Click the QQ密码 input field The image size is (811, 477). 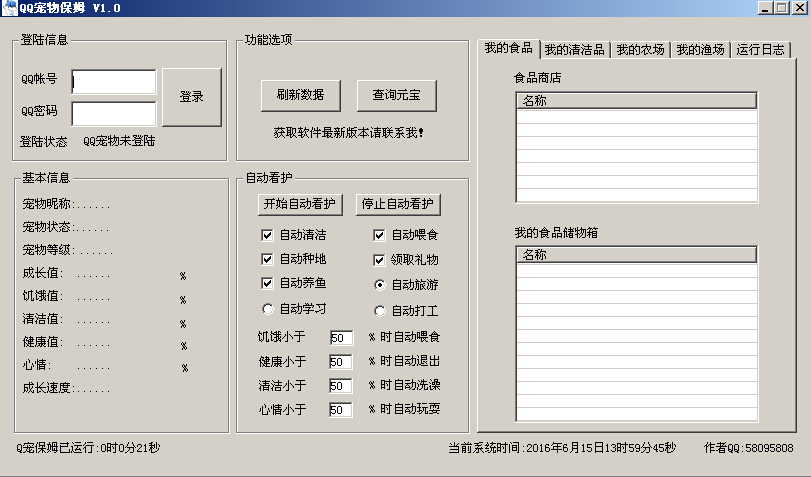coord(114,114)
